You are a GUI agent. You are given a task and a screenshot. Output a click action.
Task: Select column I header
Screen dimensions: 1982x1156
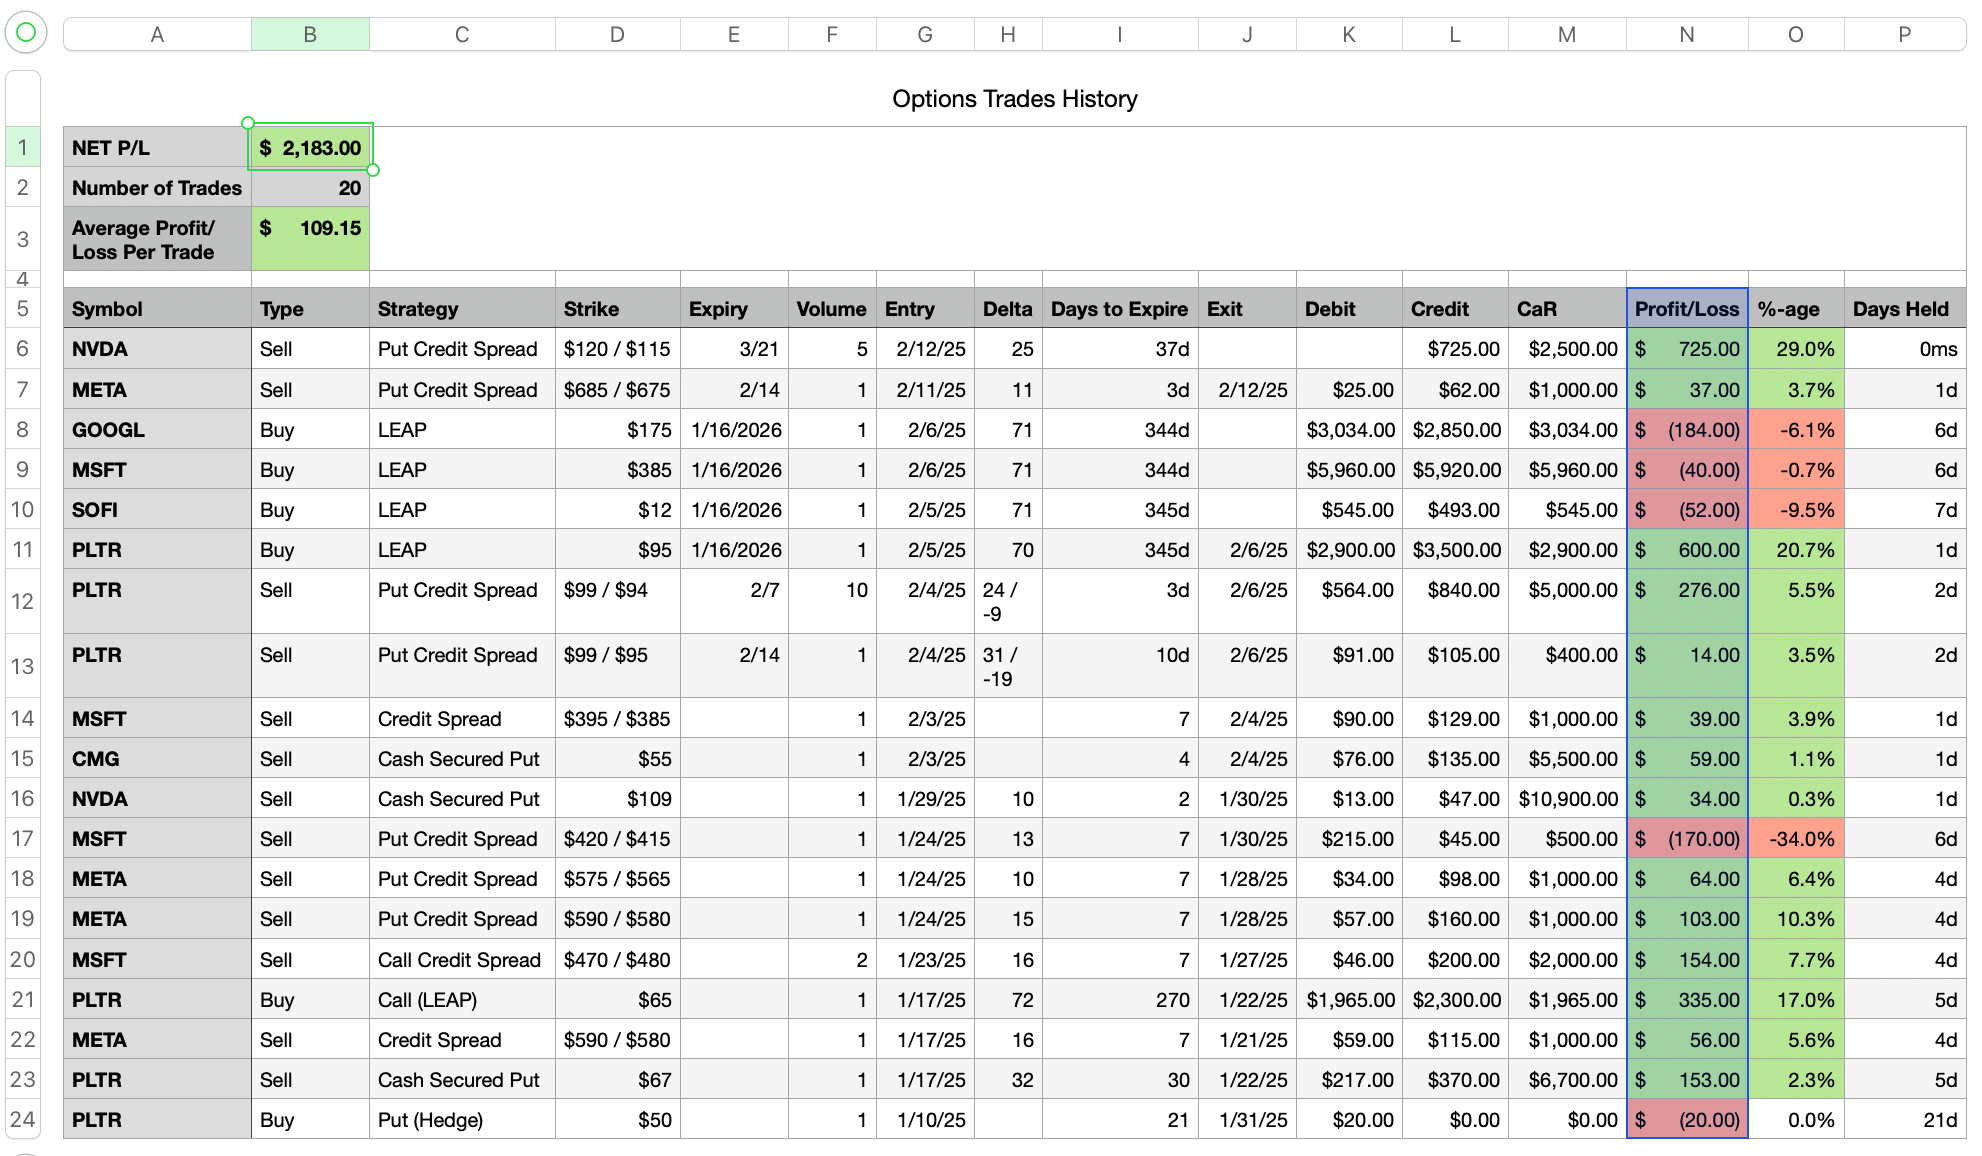tap(1120, 34)
